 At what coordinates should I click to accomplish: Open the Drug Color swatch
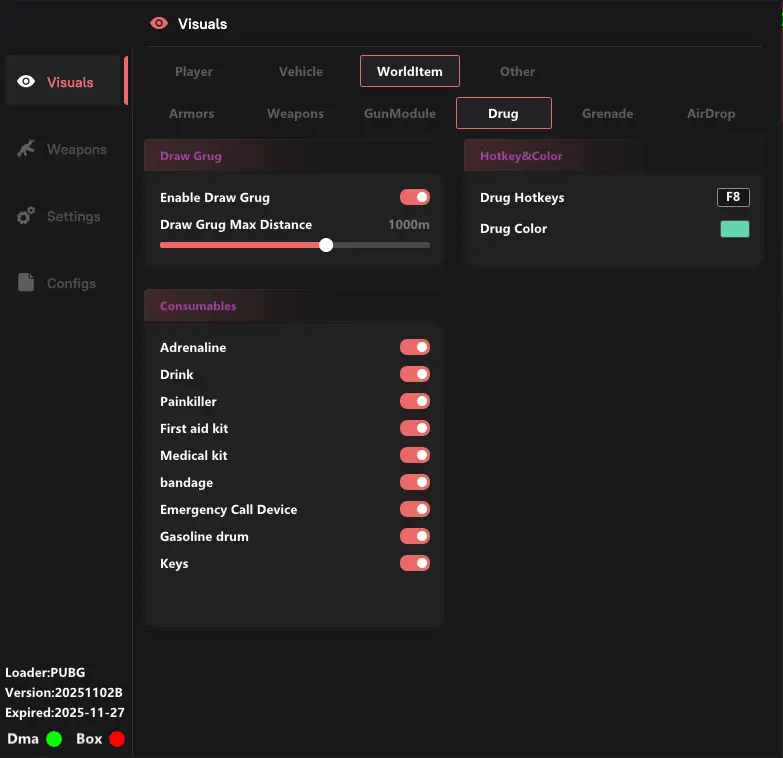point(734,229)
